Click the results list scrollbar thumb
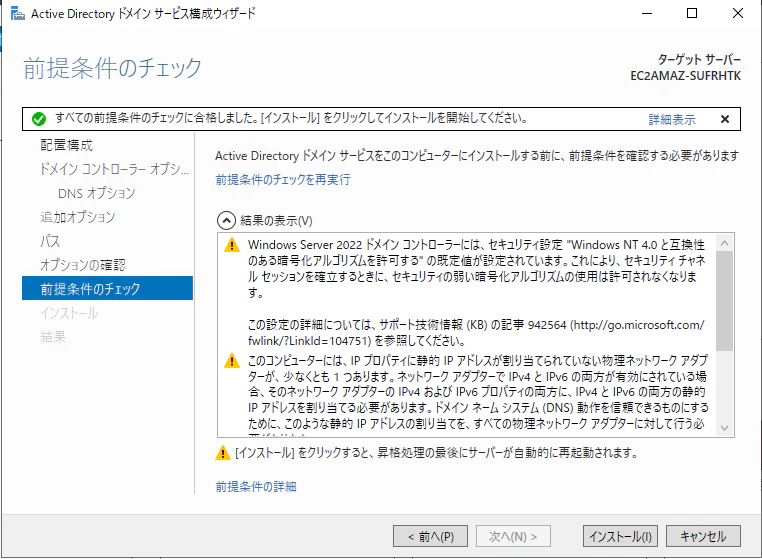762x559 pixels. [725, 301]
